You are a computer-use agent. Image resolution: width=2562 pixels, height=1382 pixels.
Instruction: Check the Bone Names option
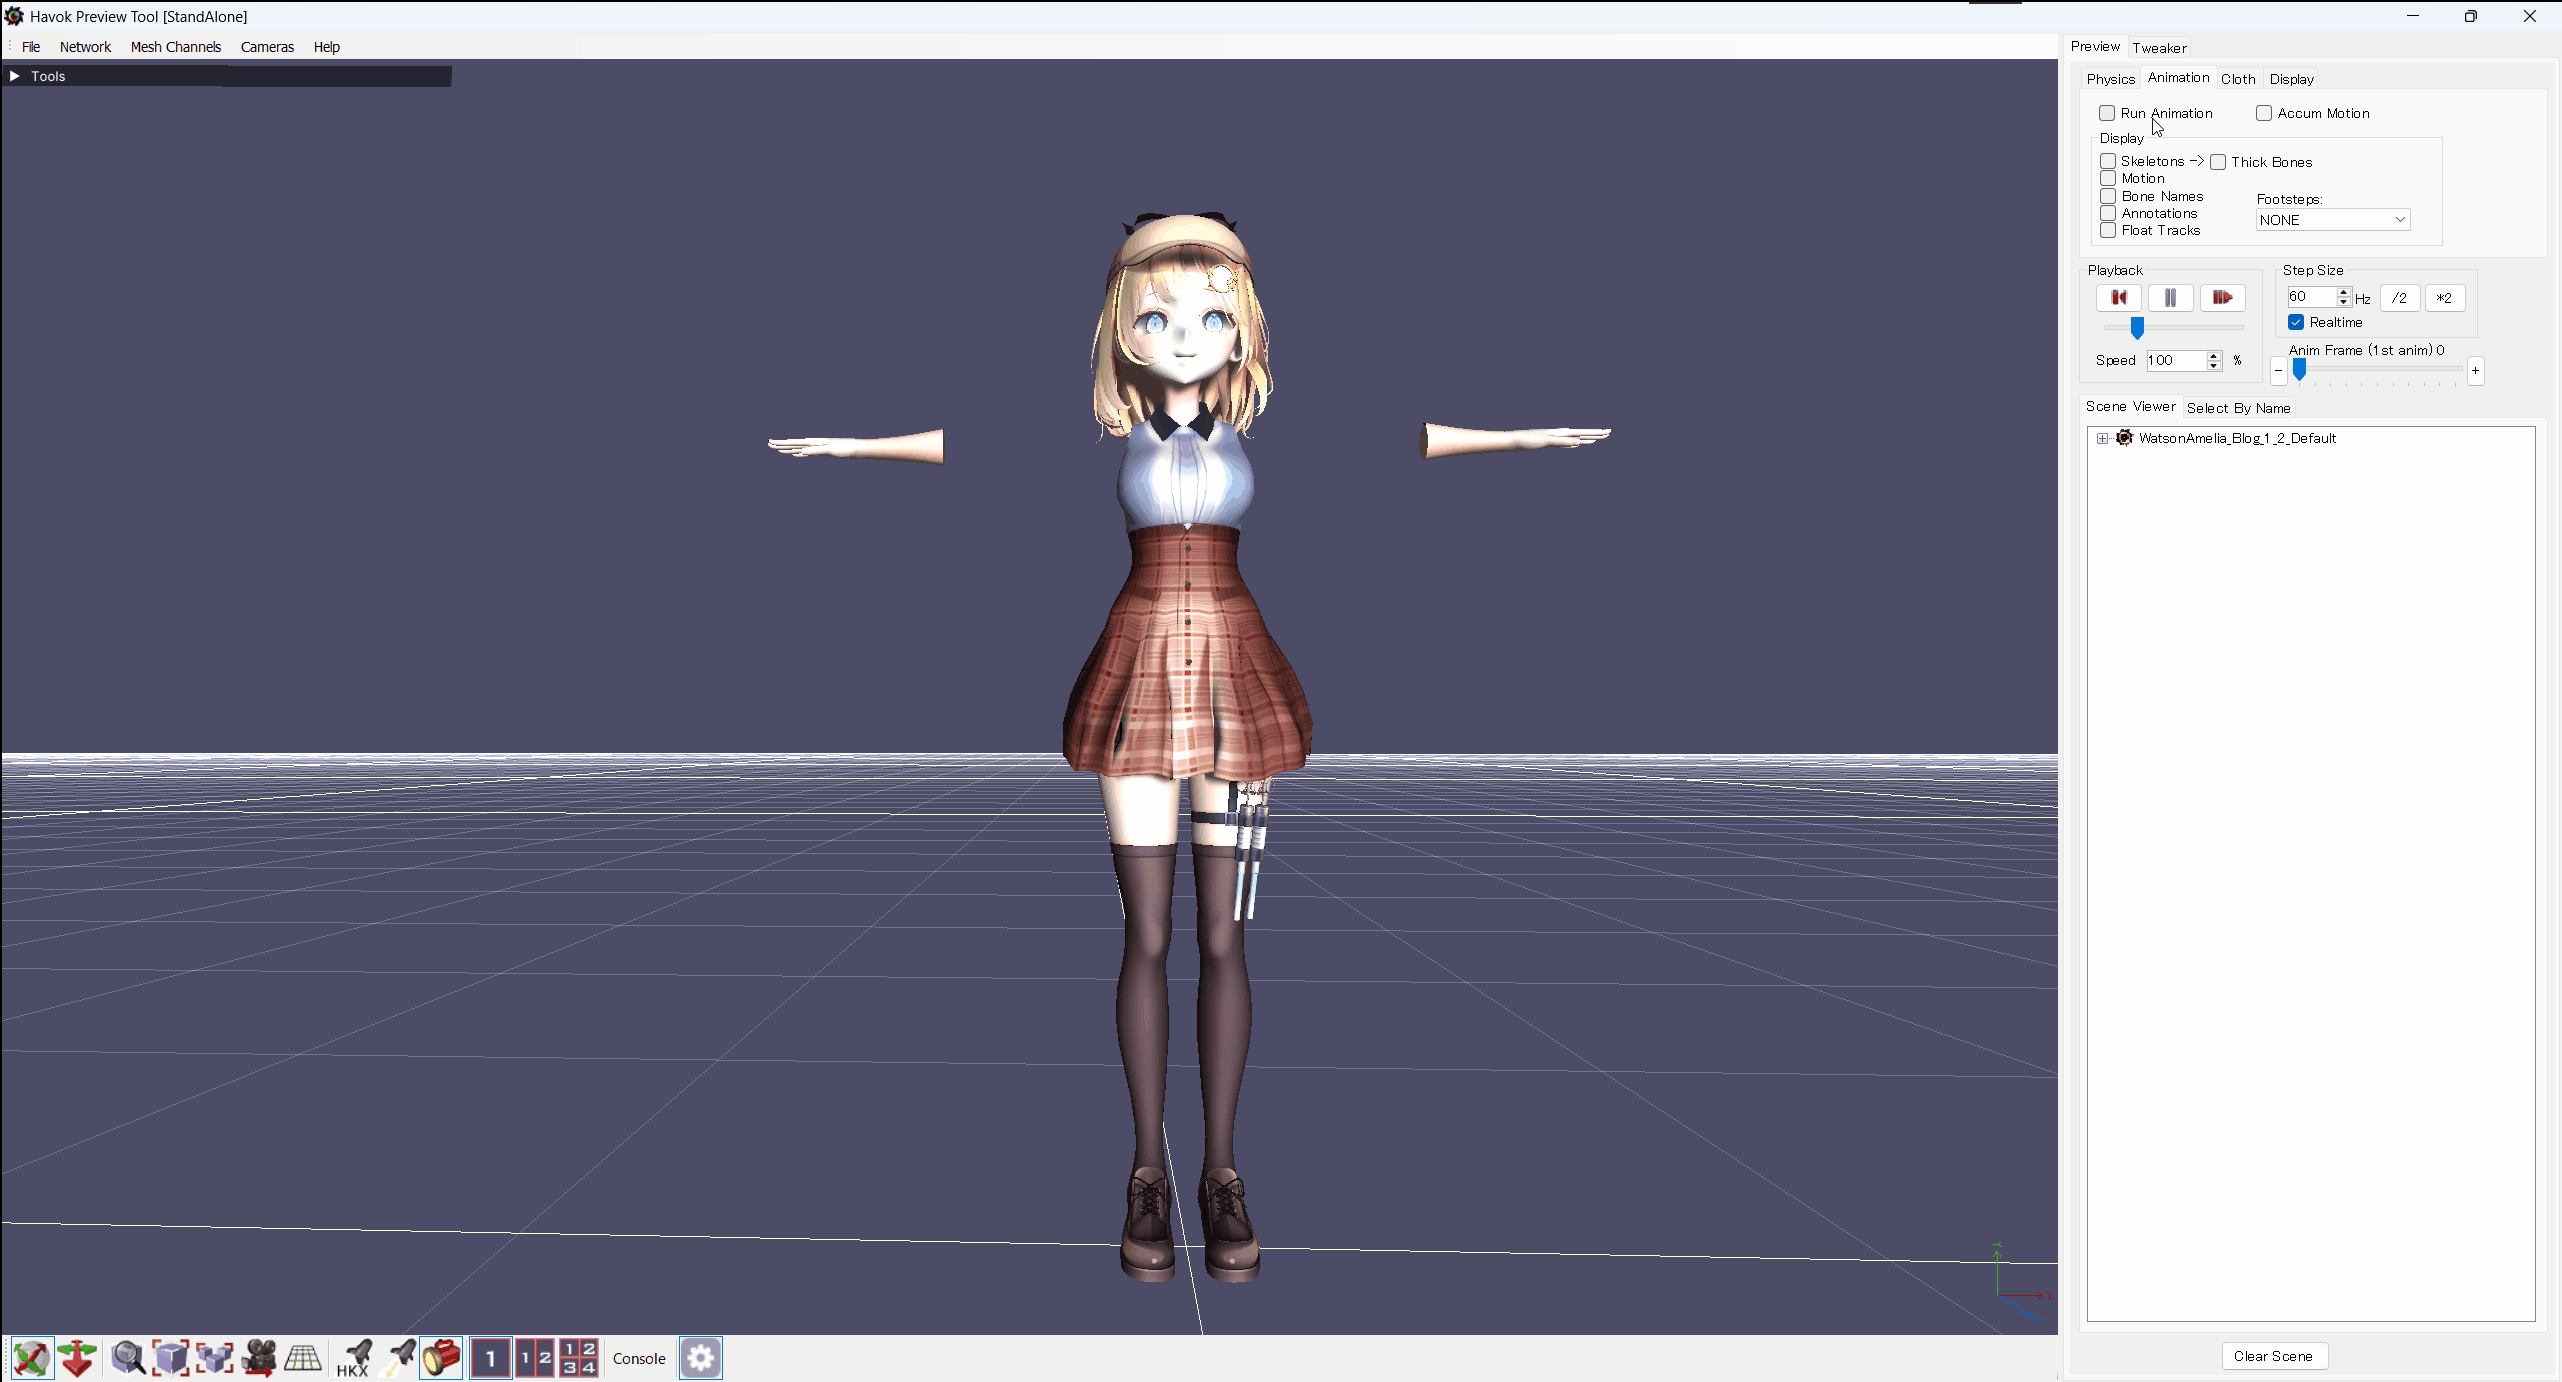(2108, 196)
